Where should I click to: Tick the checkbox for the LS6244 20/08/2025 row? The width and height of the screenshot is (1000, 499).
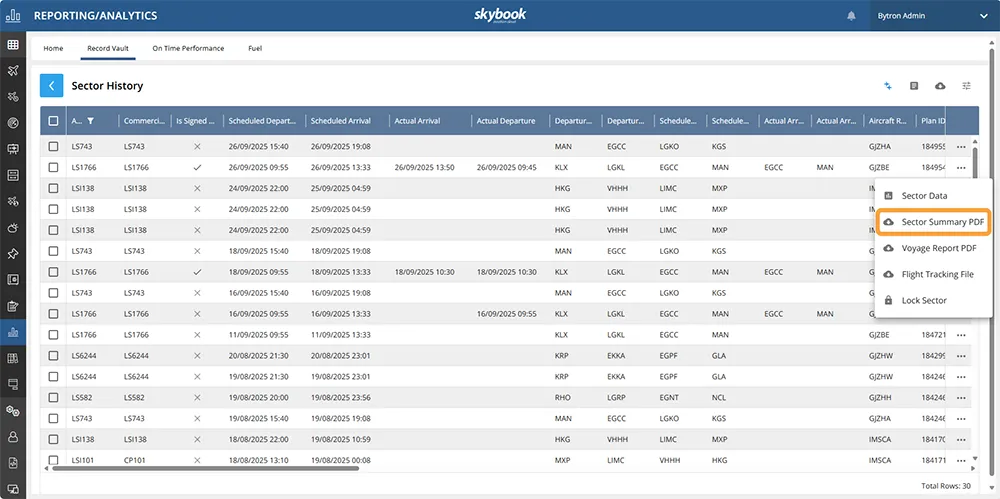click(54, 356)
